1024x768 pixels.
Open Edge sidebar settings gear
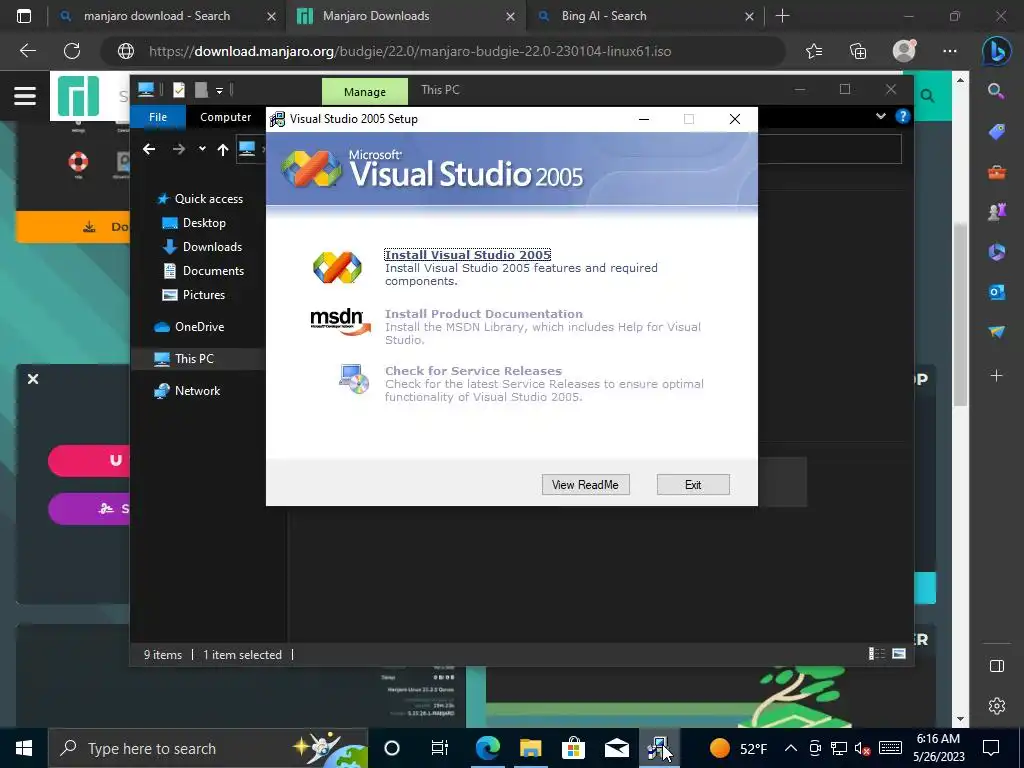coord(997,706)
